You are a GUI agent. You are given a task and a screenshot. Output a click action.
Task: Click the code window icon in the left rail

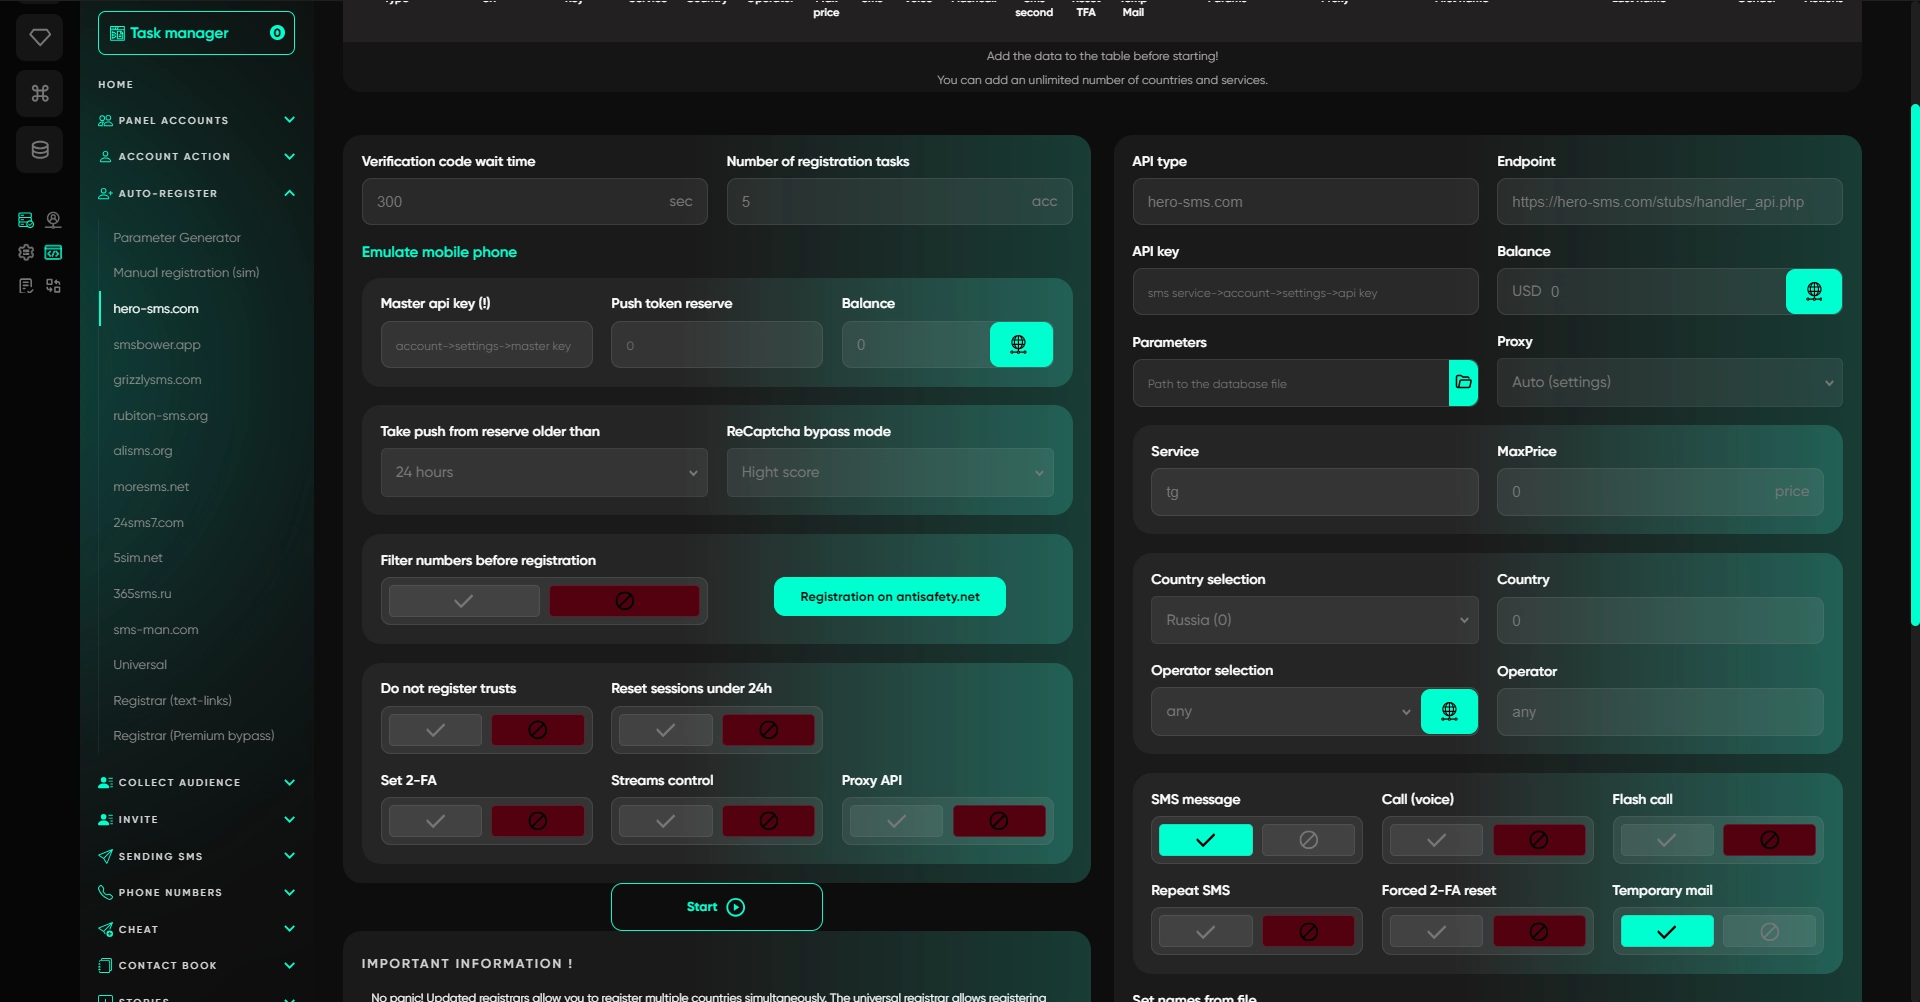click(x=53, y=253)
